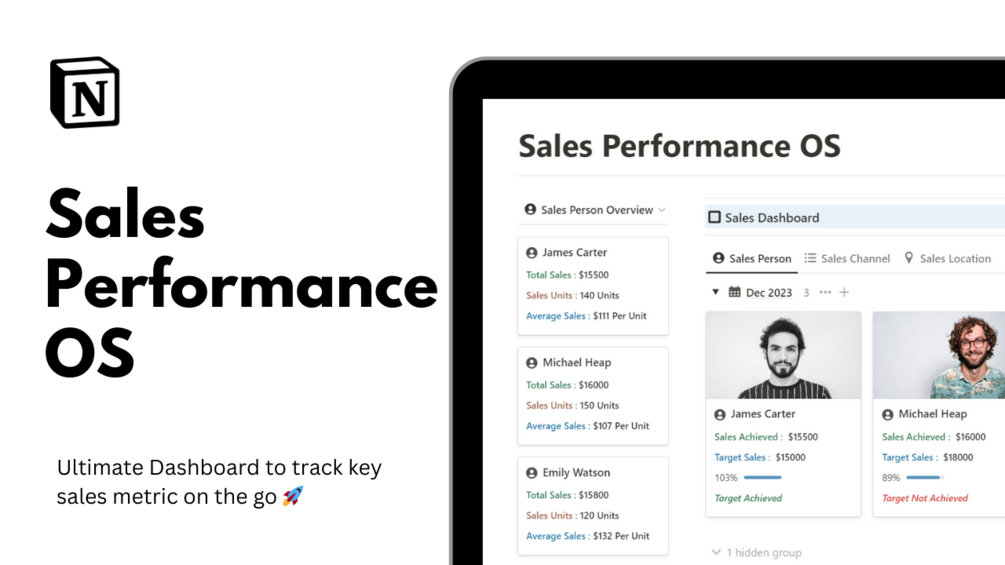Click person icon beside Emily Watson

pyautogui.click(x=531, y=473)
